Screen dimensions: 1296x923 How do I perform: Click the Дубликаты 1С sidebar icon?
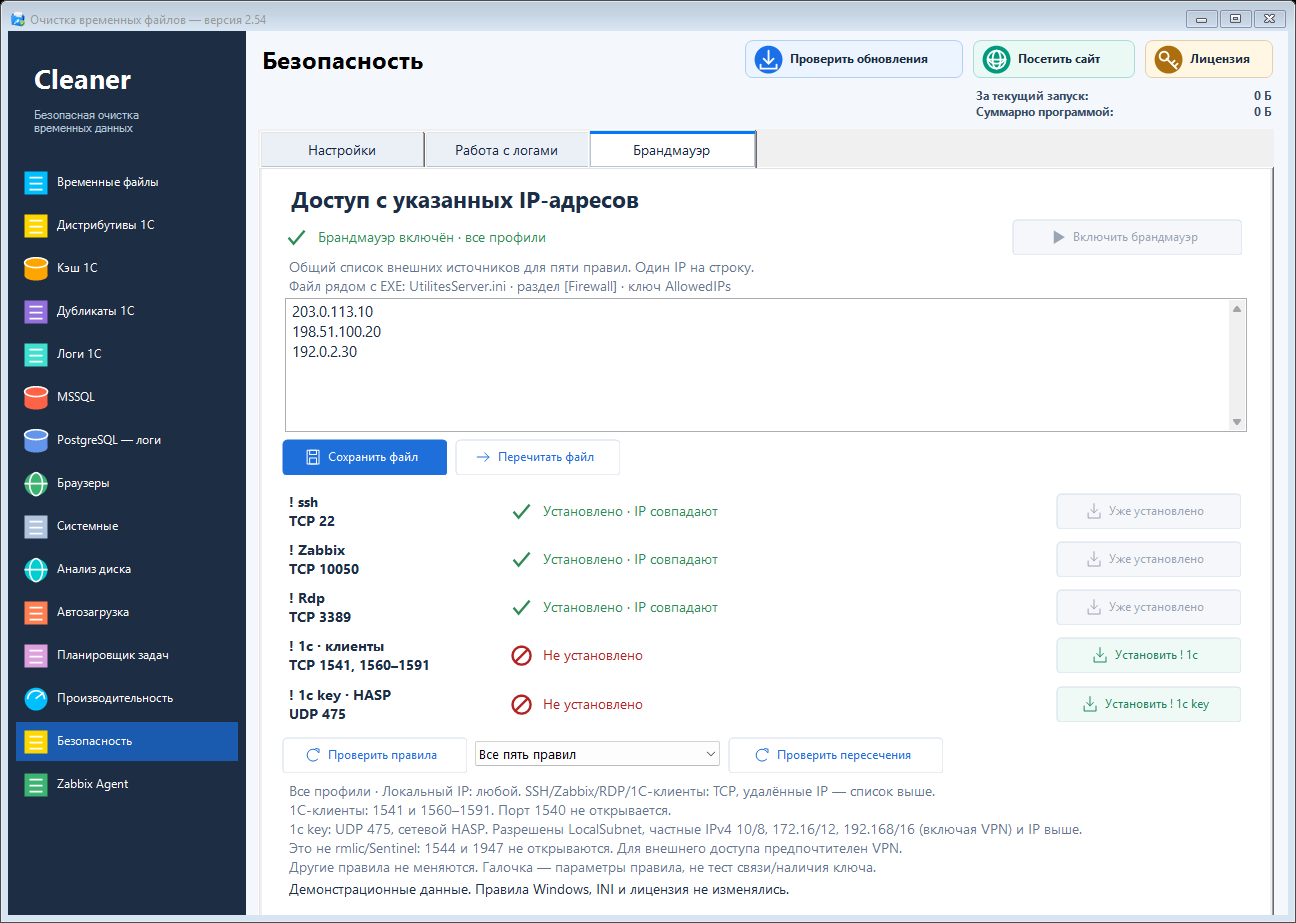pyautogui.click(x=36, y=312)
